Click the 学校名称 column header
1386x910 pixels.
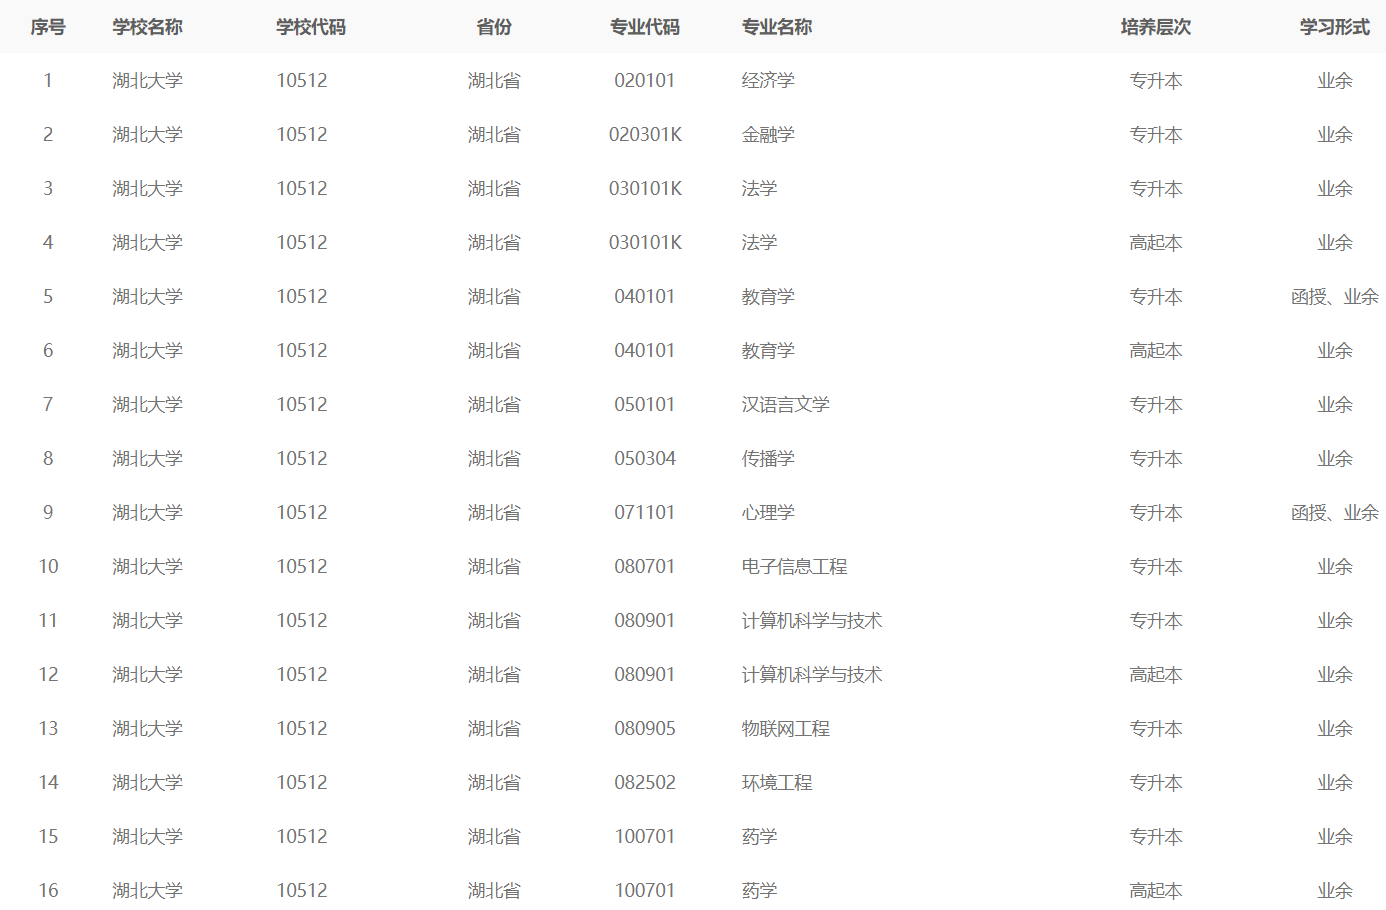[x=147, y=27]
